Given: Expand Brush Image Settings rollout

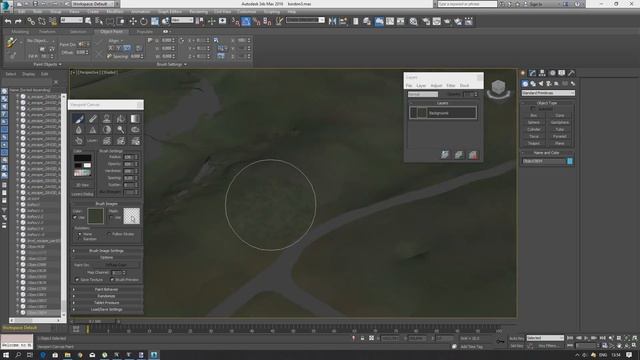Looking at the screenshot, I should [x=107, y=251].
